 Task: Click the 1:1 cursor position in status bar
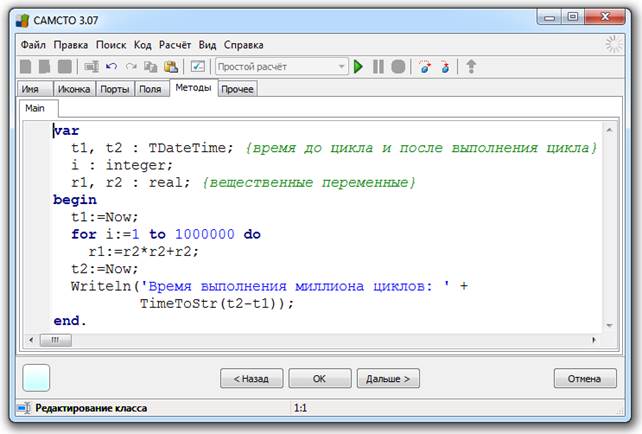(300, 408)
